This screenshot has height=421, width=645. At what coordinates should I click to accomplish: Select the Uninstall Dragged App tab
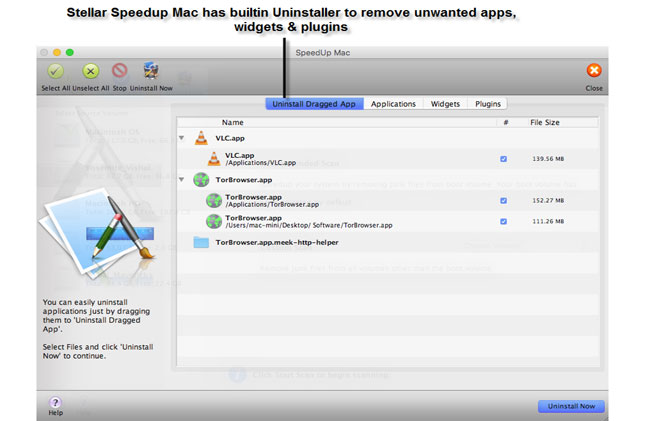coord(314,104)
